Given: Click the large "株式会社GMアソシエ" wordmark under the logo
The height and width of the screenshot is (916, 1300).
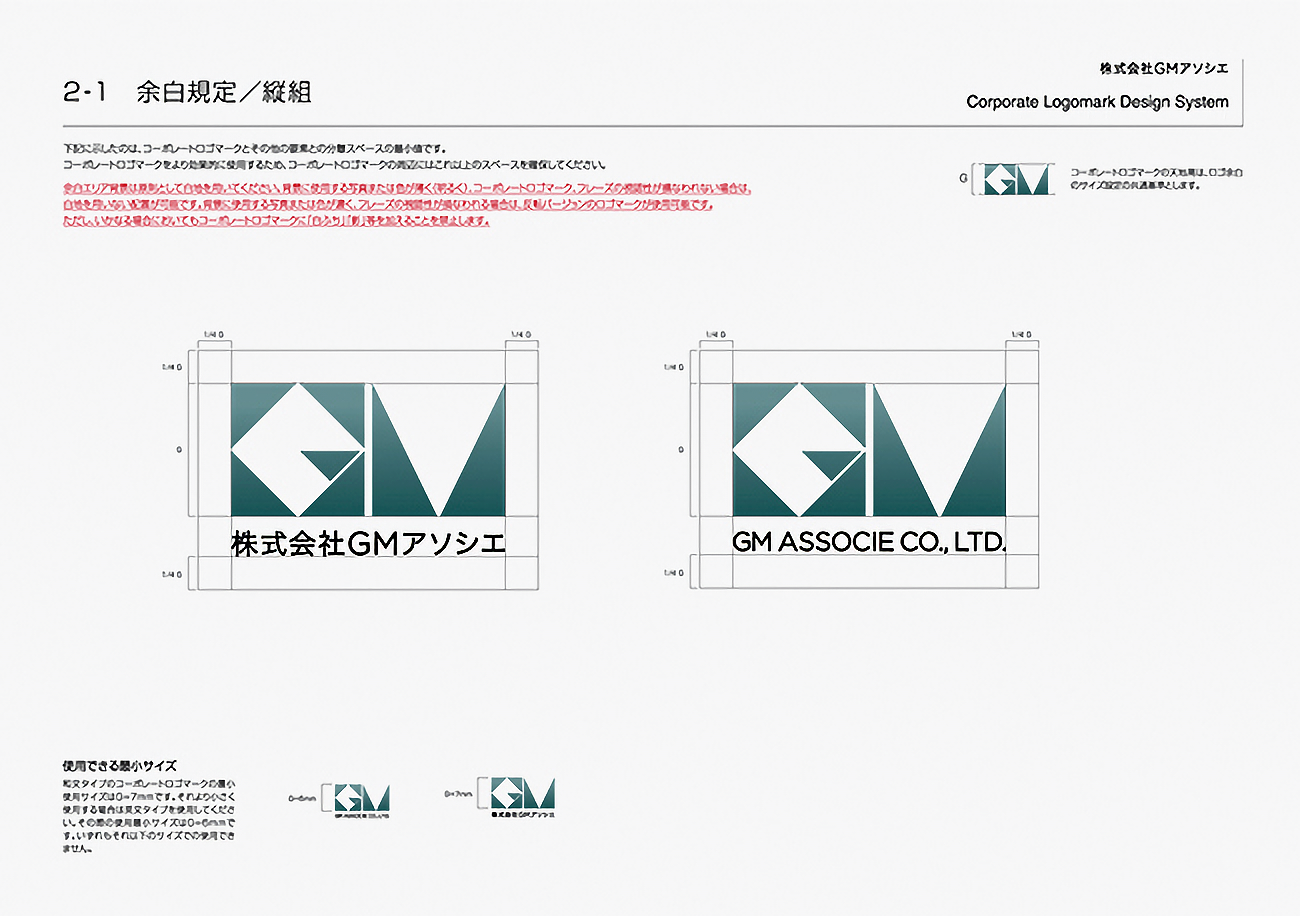Looking at the screenshot, I should click(x=368, y=543).
